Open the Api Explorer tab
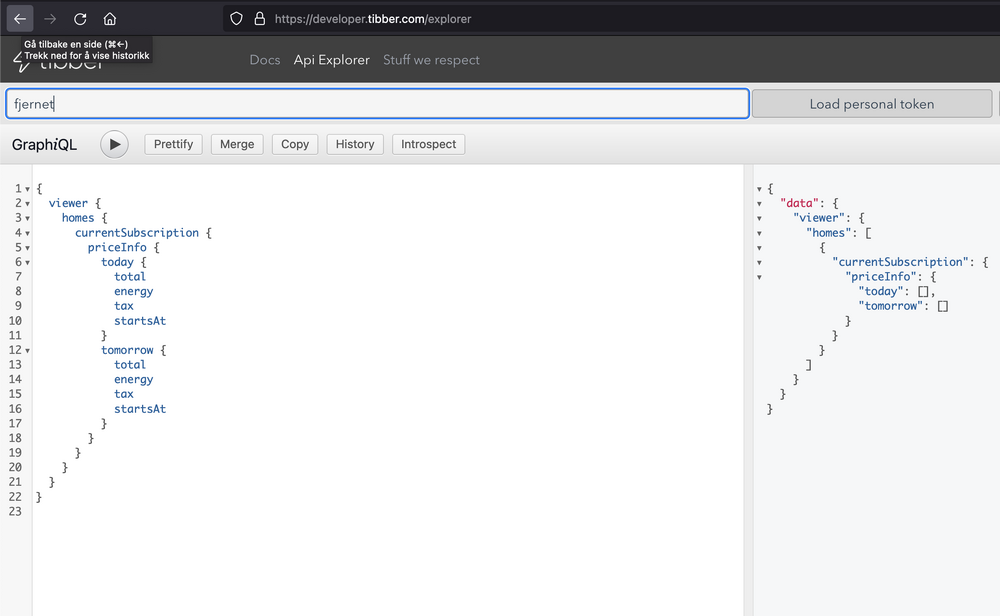1000x616 pixels. 331,60
